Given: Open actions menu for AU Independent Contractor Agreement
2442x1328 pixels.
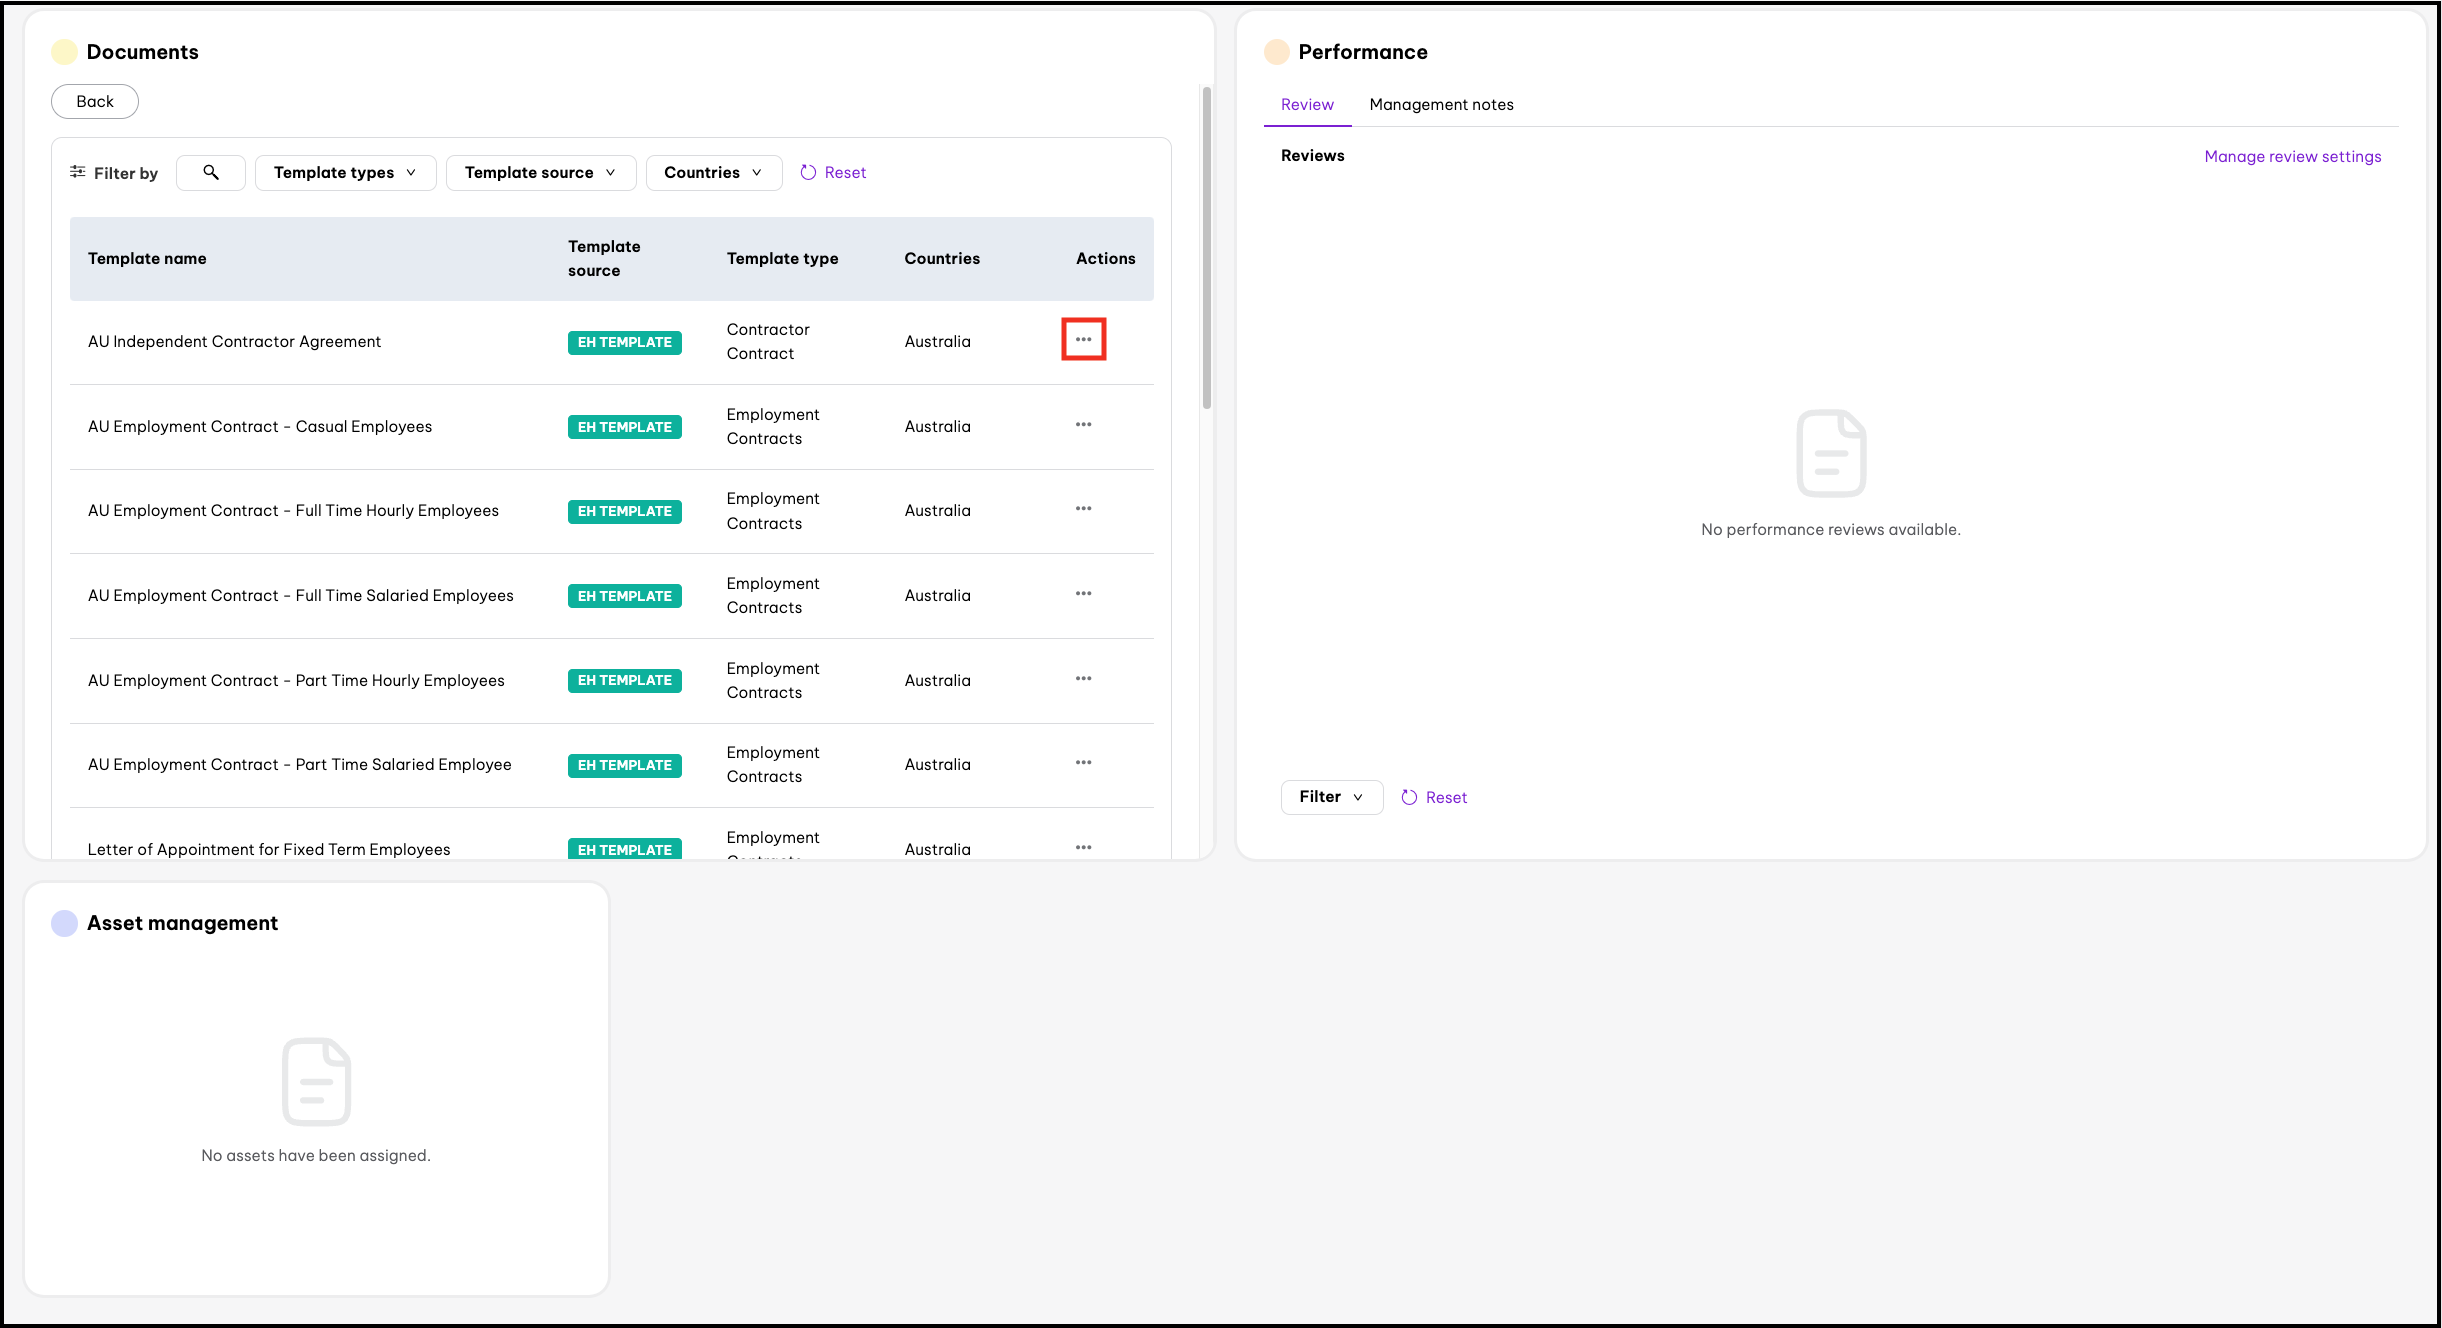Looking at the screenshot, I should click(1083, 340).
